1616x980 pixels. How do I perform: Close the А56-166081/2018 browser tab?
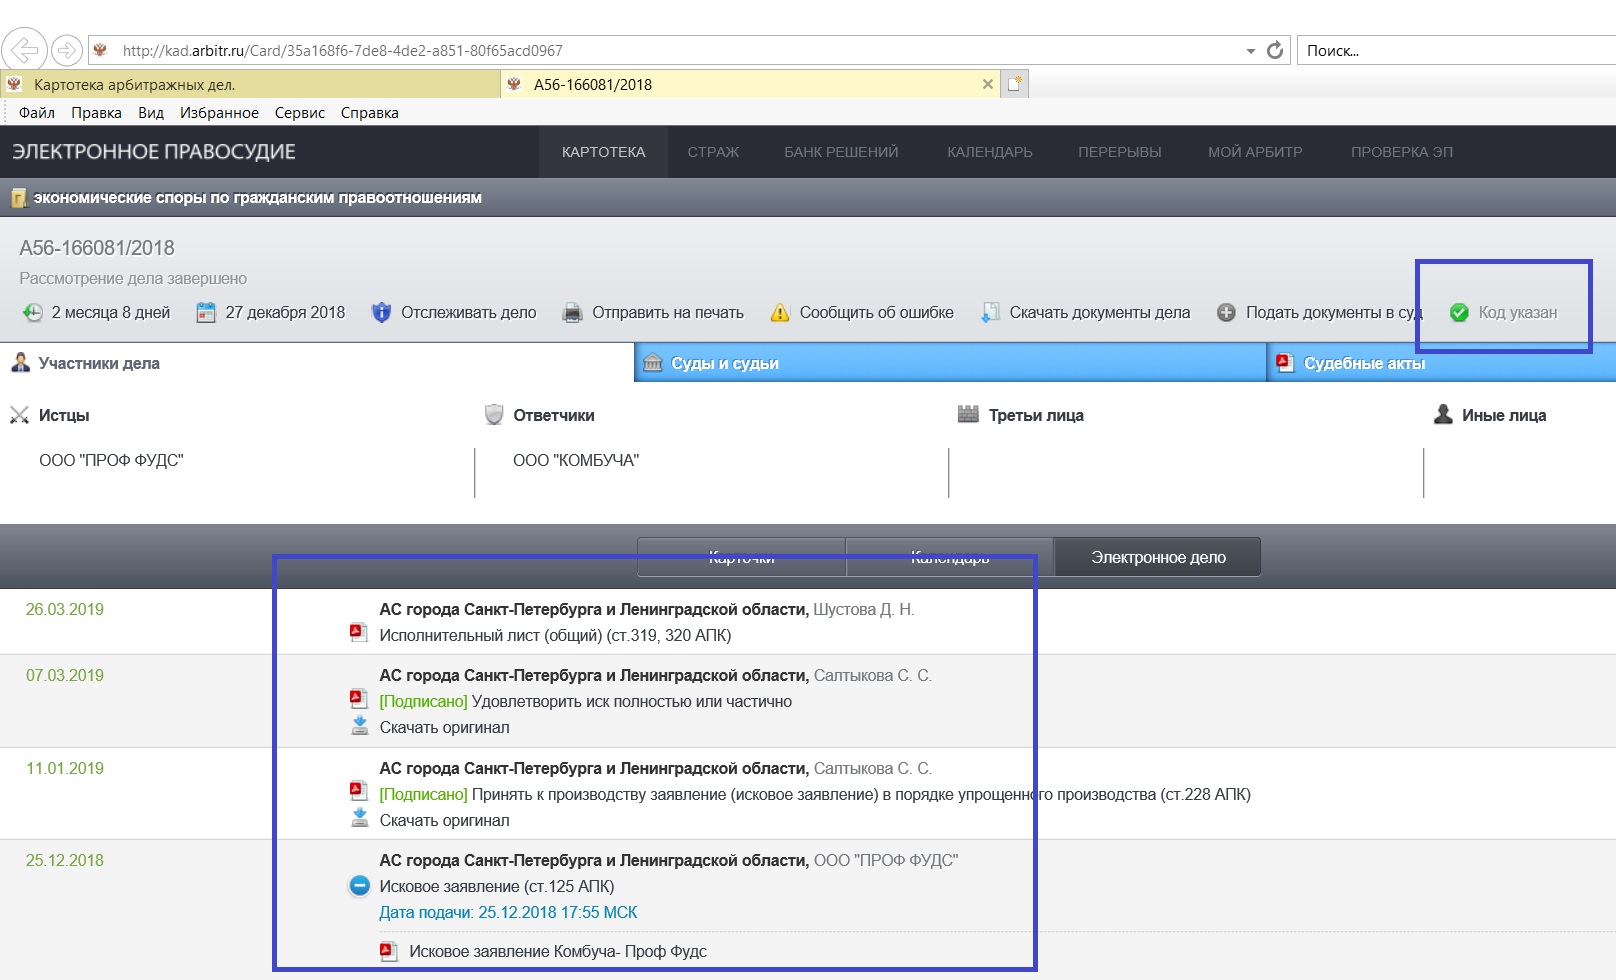[x=988, y=84]
